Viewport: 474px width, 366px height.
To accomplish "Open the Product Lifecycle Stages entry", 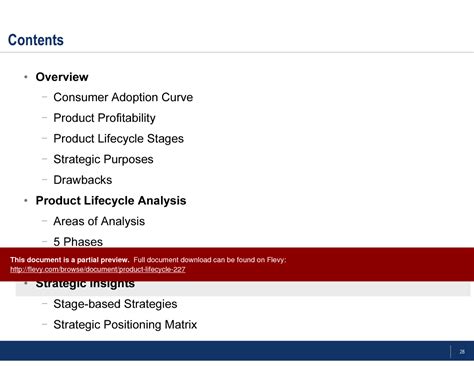I will pos(118,139).
